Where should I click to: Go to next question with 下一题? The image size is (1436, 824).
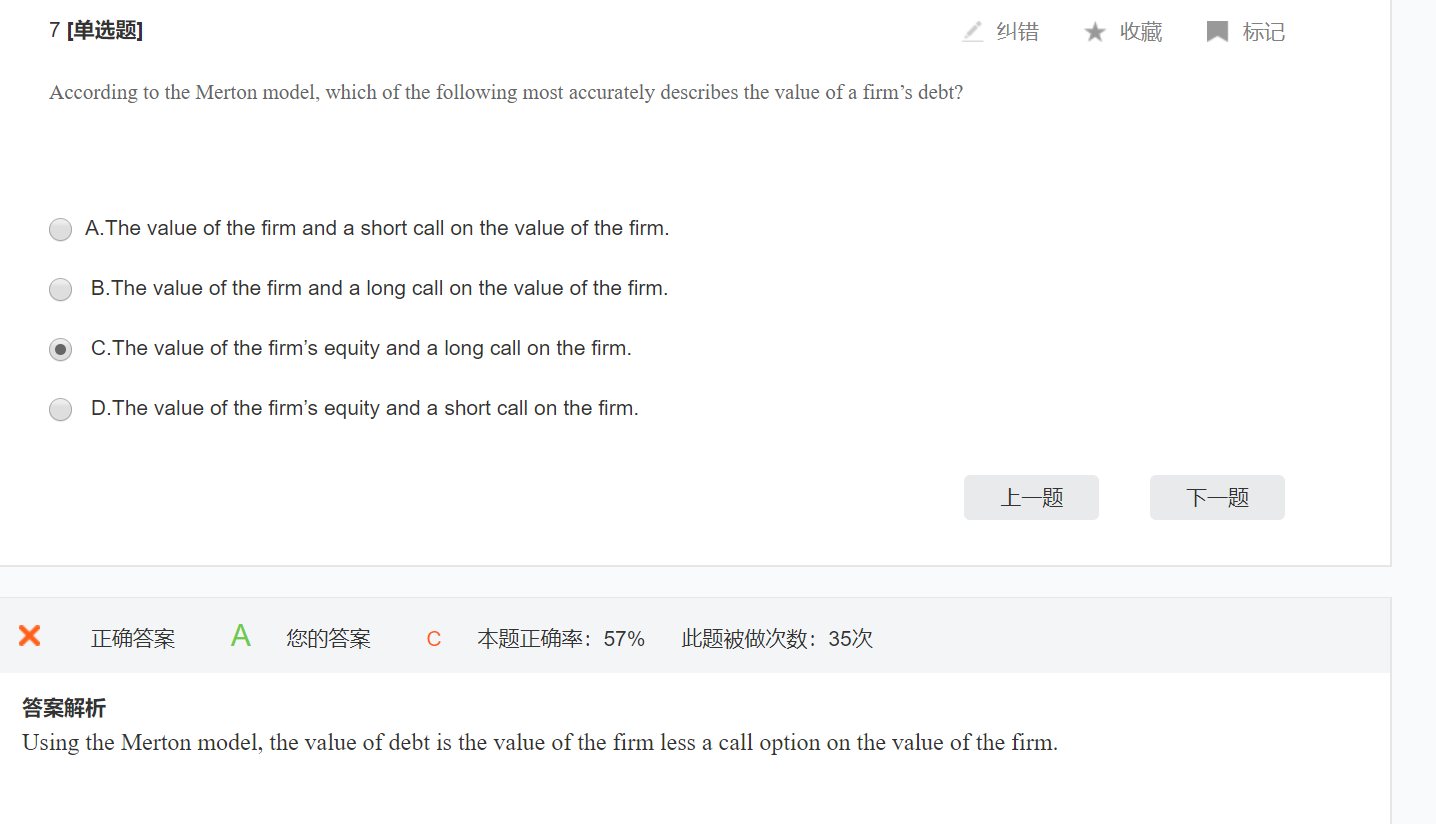pyautogui.click(x=1217, y=497)
